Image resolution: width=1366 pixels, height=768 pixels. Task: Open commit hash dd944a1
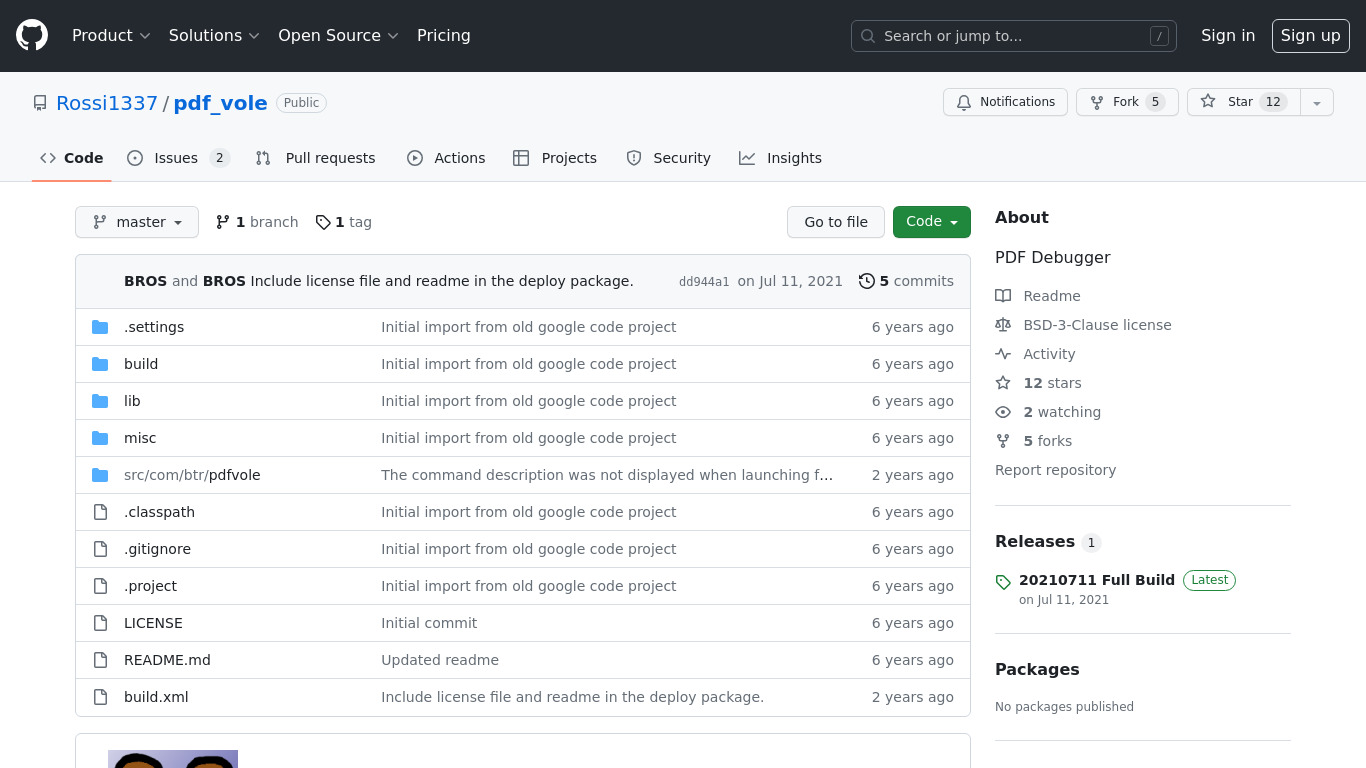tap(704, 282)
